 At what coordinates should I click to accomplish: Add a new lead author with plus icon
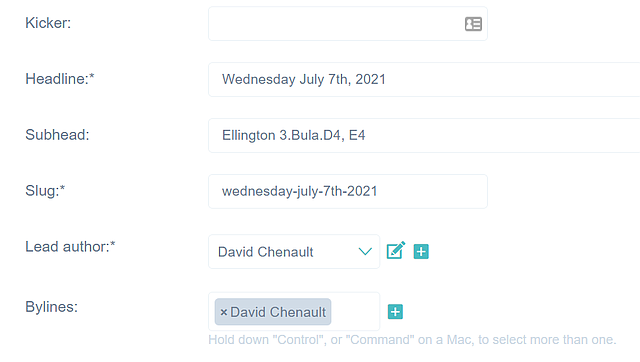tap(421, 251)
